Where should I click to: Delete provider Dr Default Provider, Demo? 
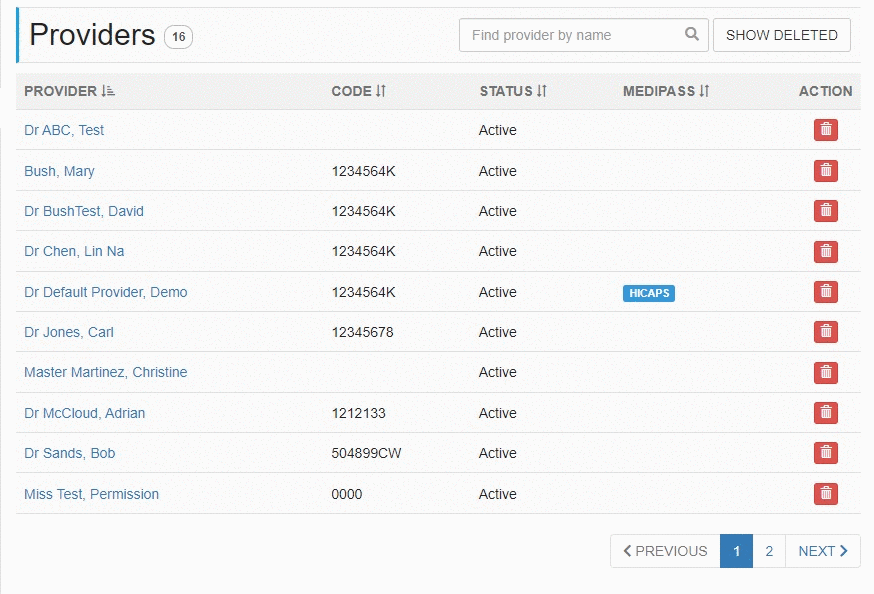click(x=826, y=291)
